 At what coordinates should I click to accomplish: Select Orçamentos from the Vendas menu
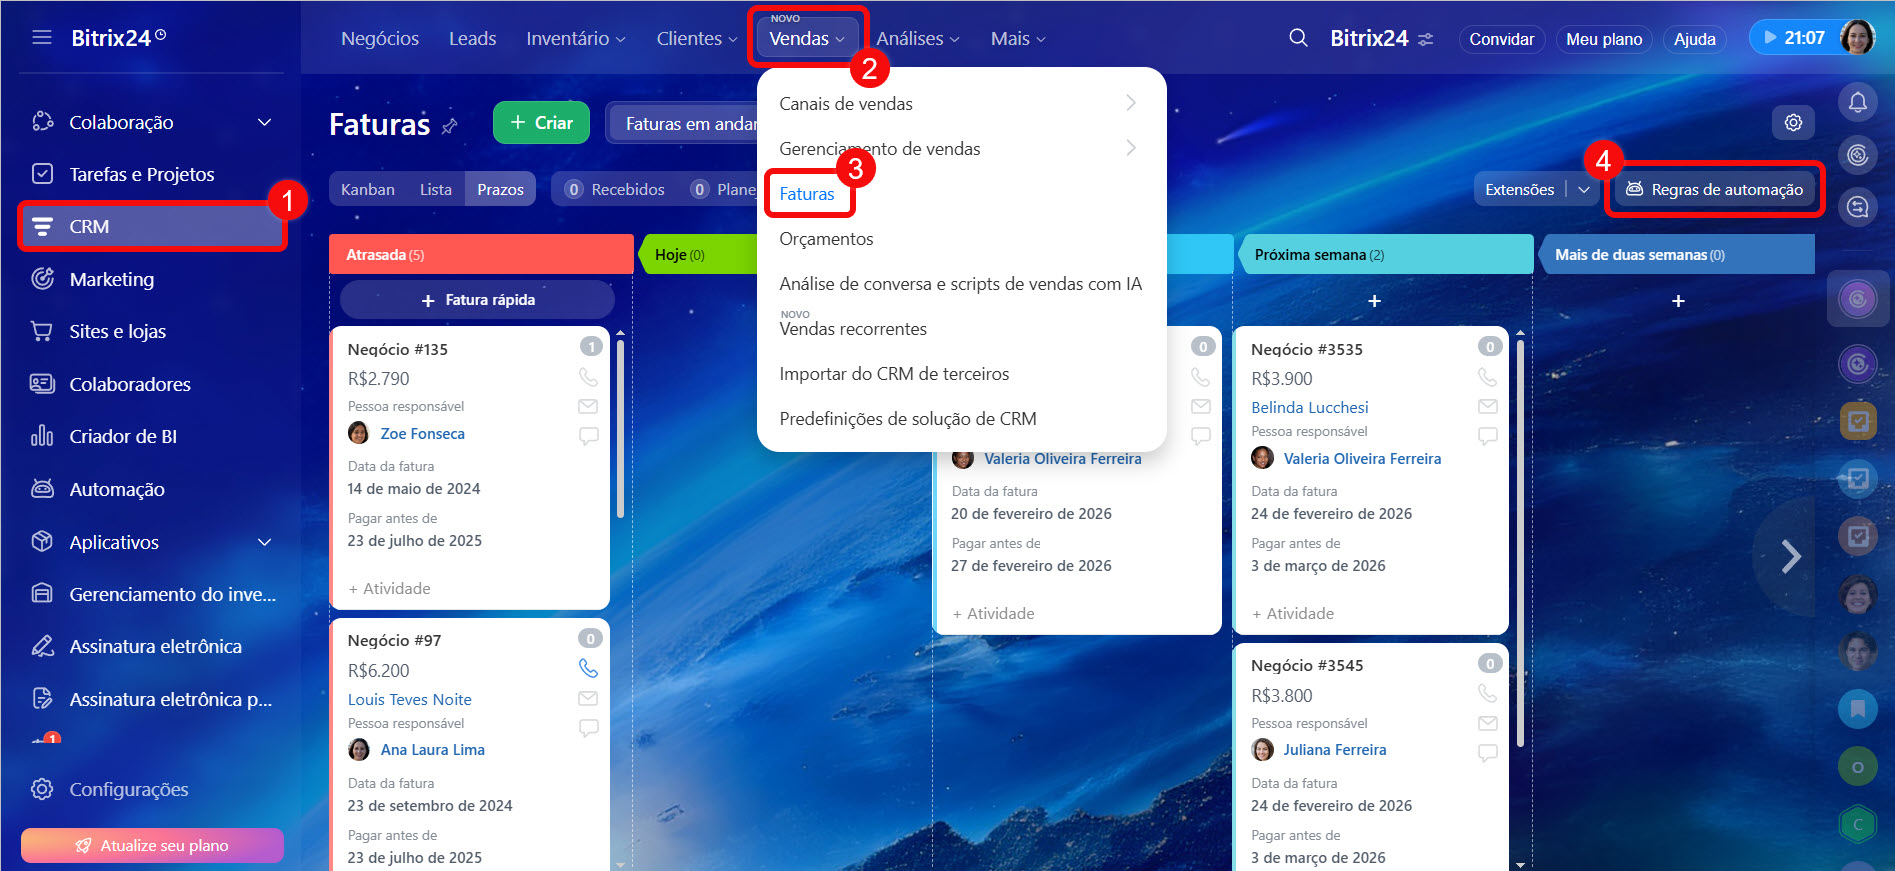826,239
